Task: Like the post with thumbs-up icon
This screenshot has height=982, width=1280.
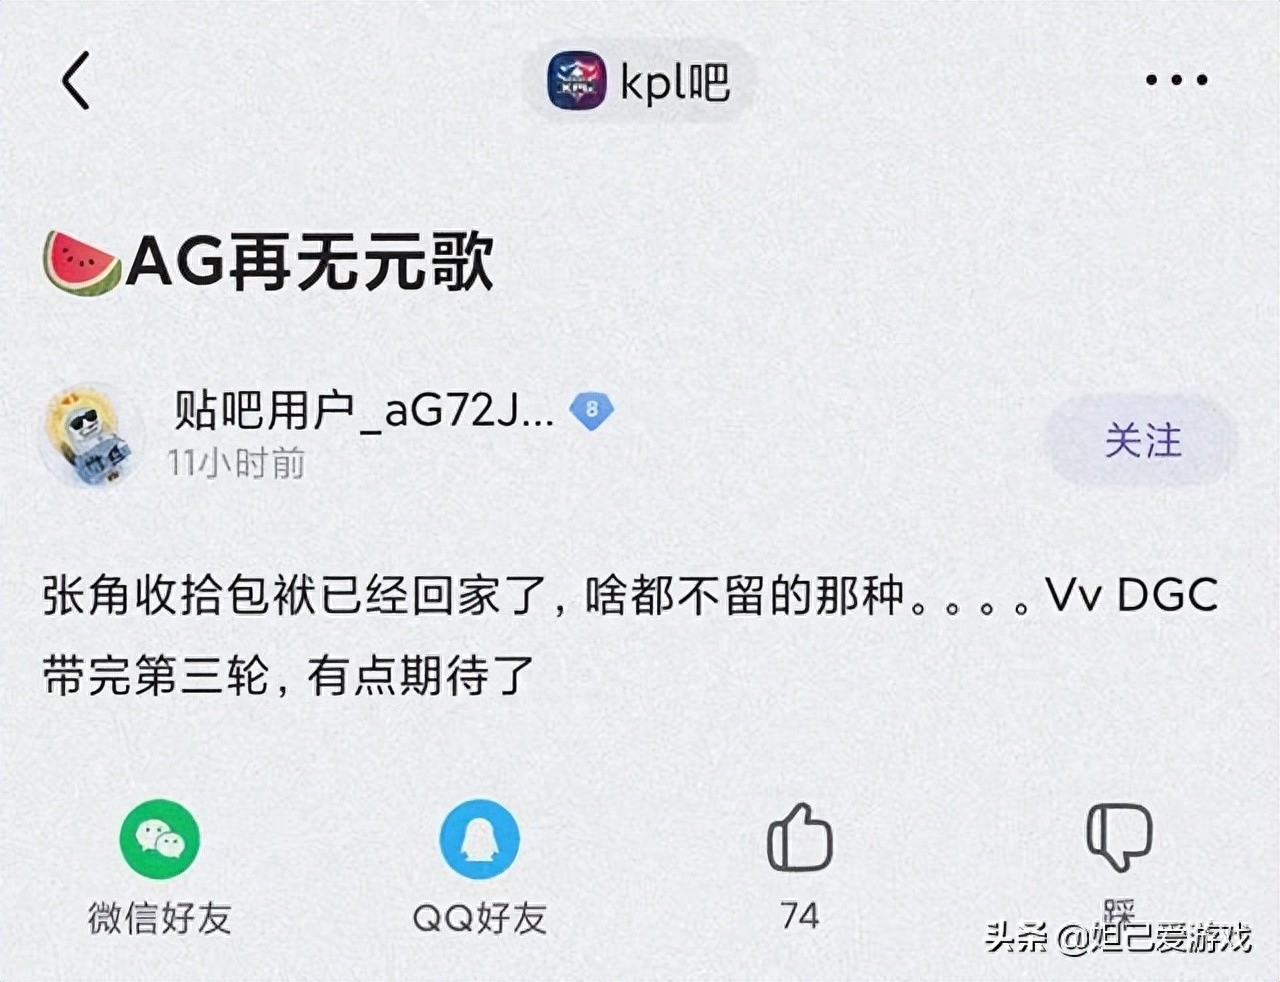Action: [800, 837]
